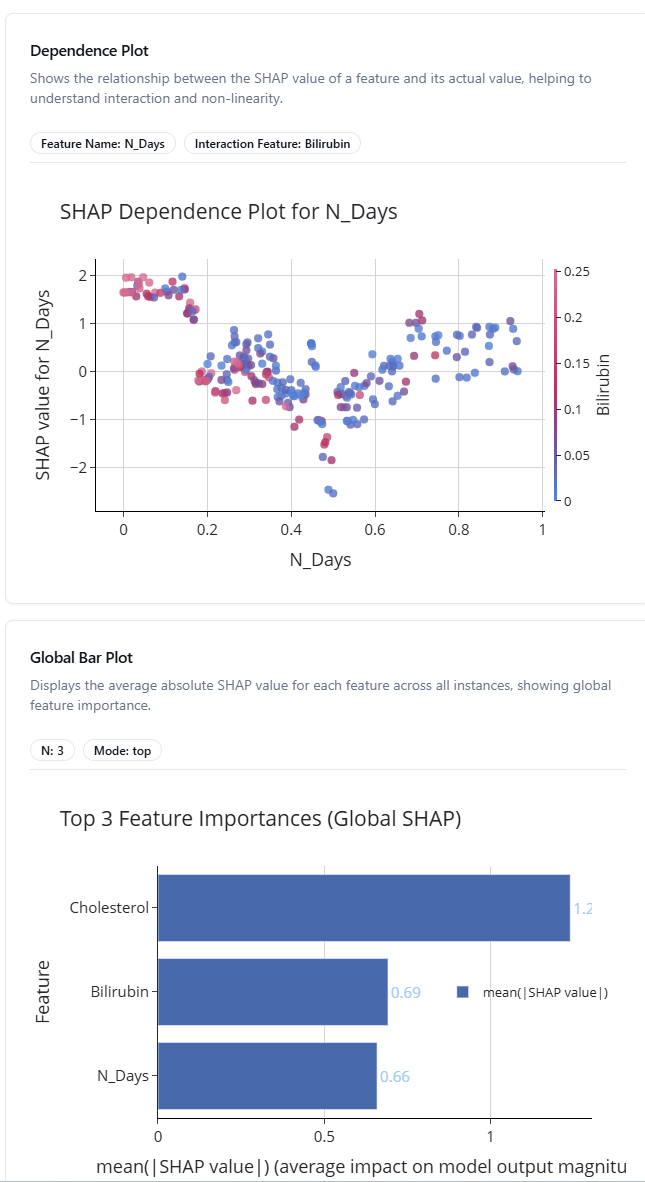Click the Cholesterol bar in the chart
This screenshot has width=645, height=1182.
click(363, 908)
